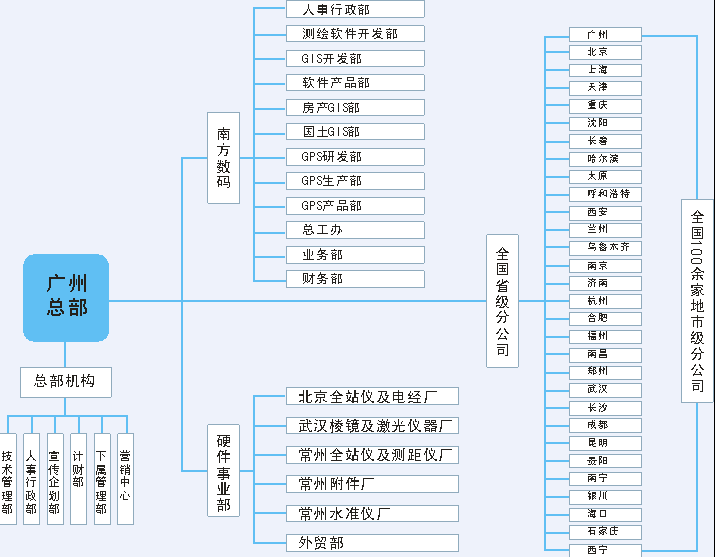This screenshot has width=715, height=557.
Task: Click the 北京全站仪及电经厂 box
Action: tap(371, 396)
